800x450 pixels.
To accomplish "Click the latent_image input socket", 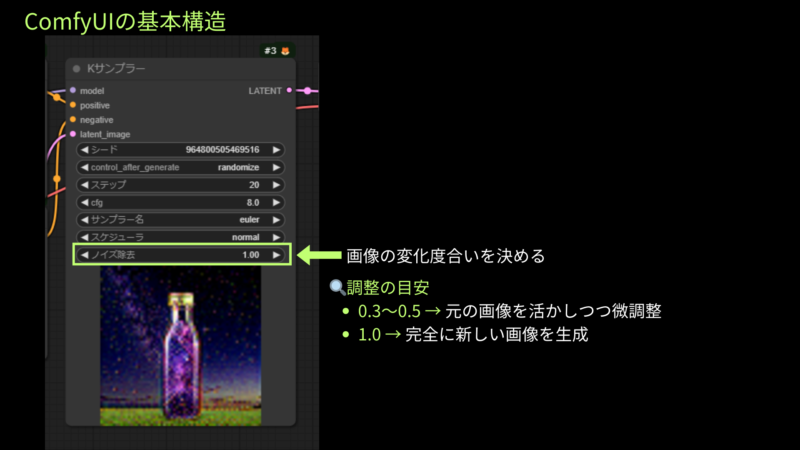I will (73, 134).
